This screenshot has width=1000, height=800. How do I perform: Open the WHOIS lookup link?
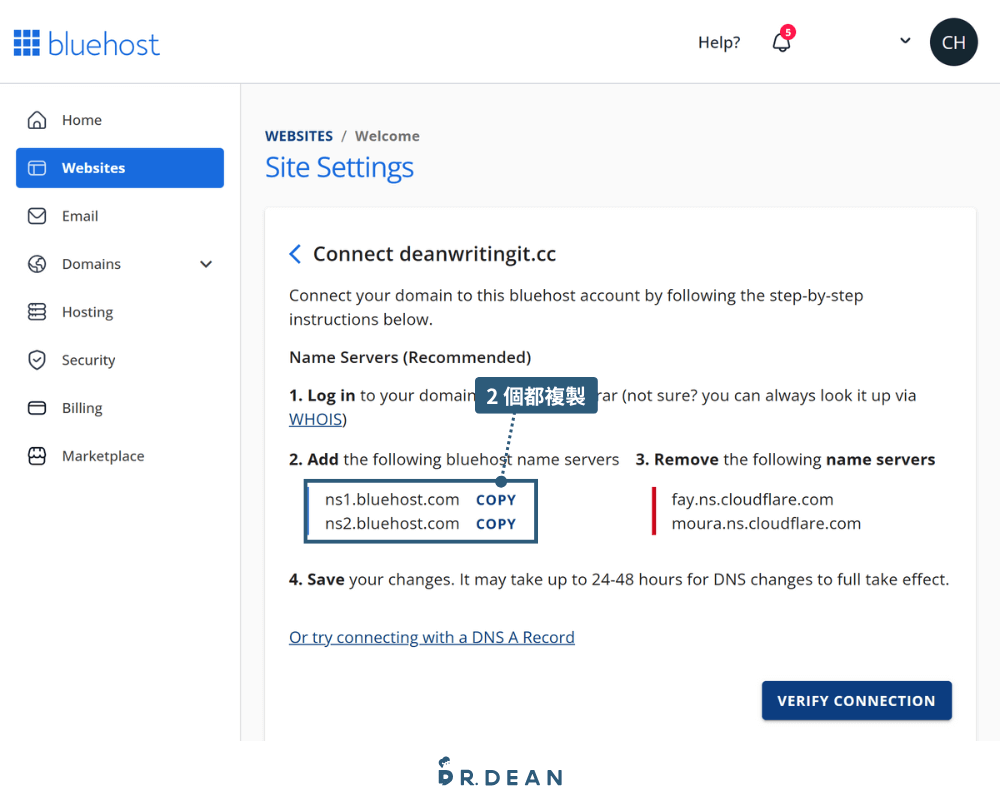316,419
